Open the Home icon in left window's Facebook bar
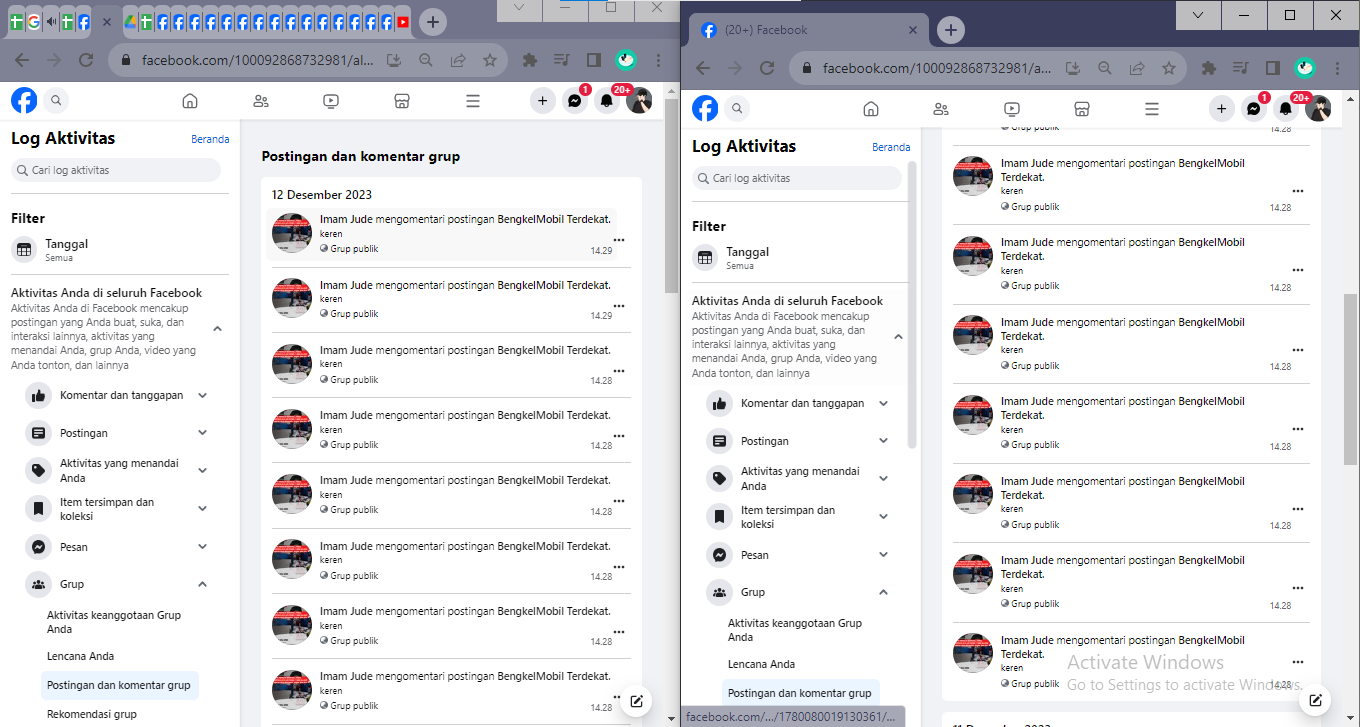The image size is (1360, 727). 190,101
